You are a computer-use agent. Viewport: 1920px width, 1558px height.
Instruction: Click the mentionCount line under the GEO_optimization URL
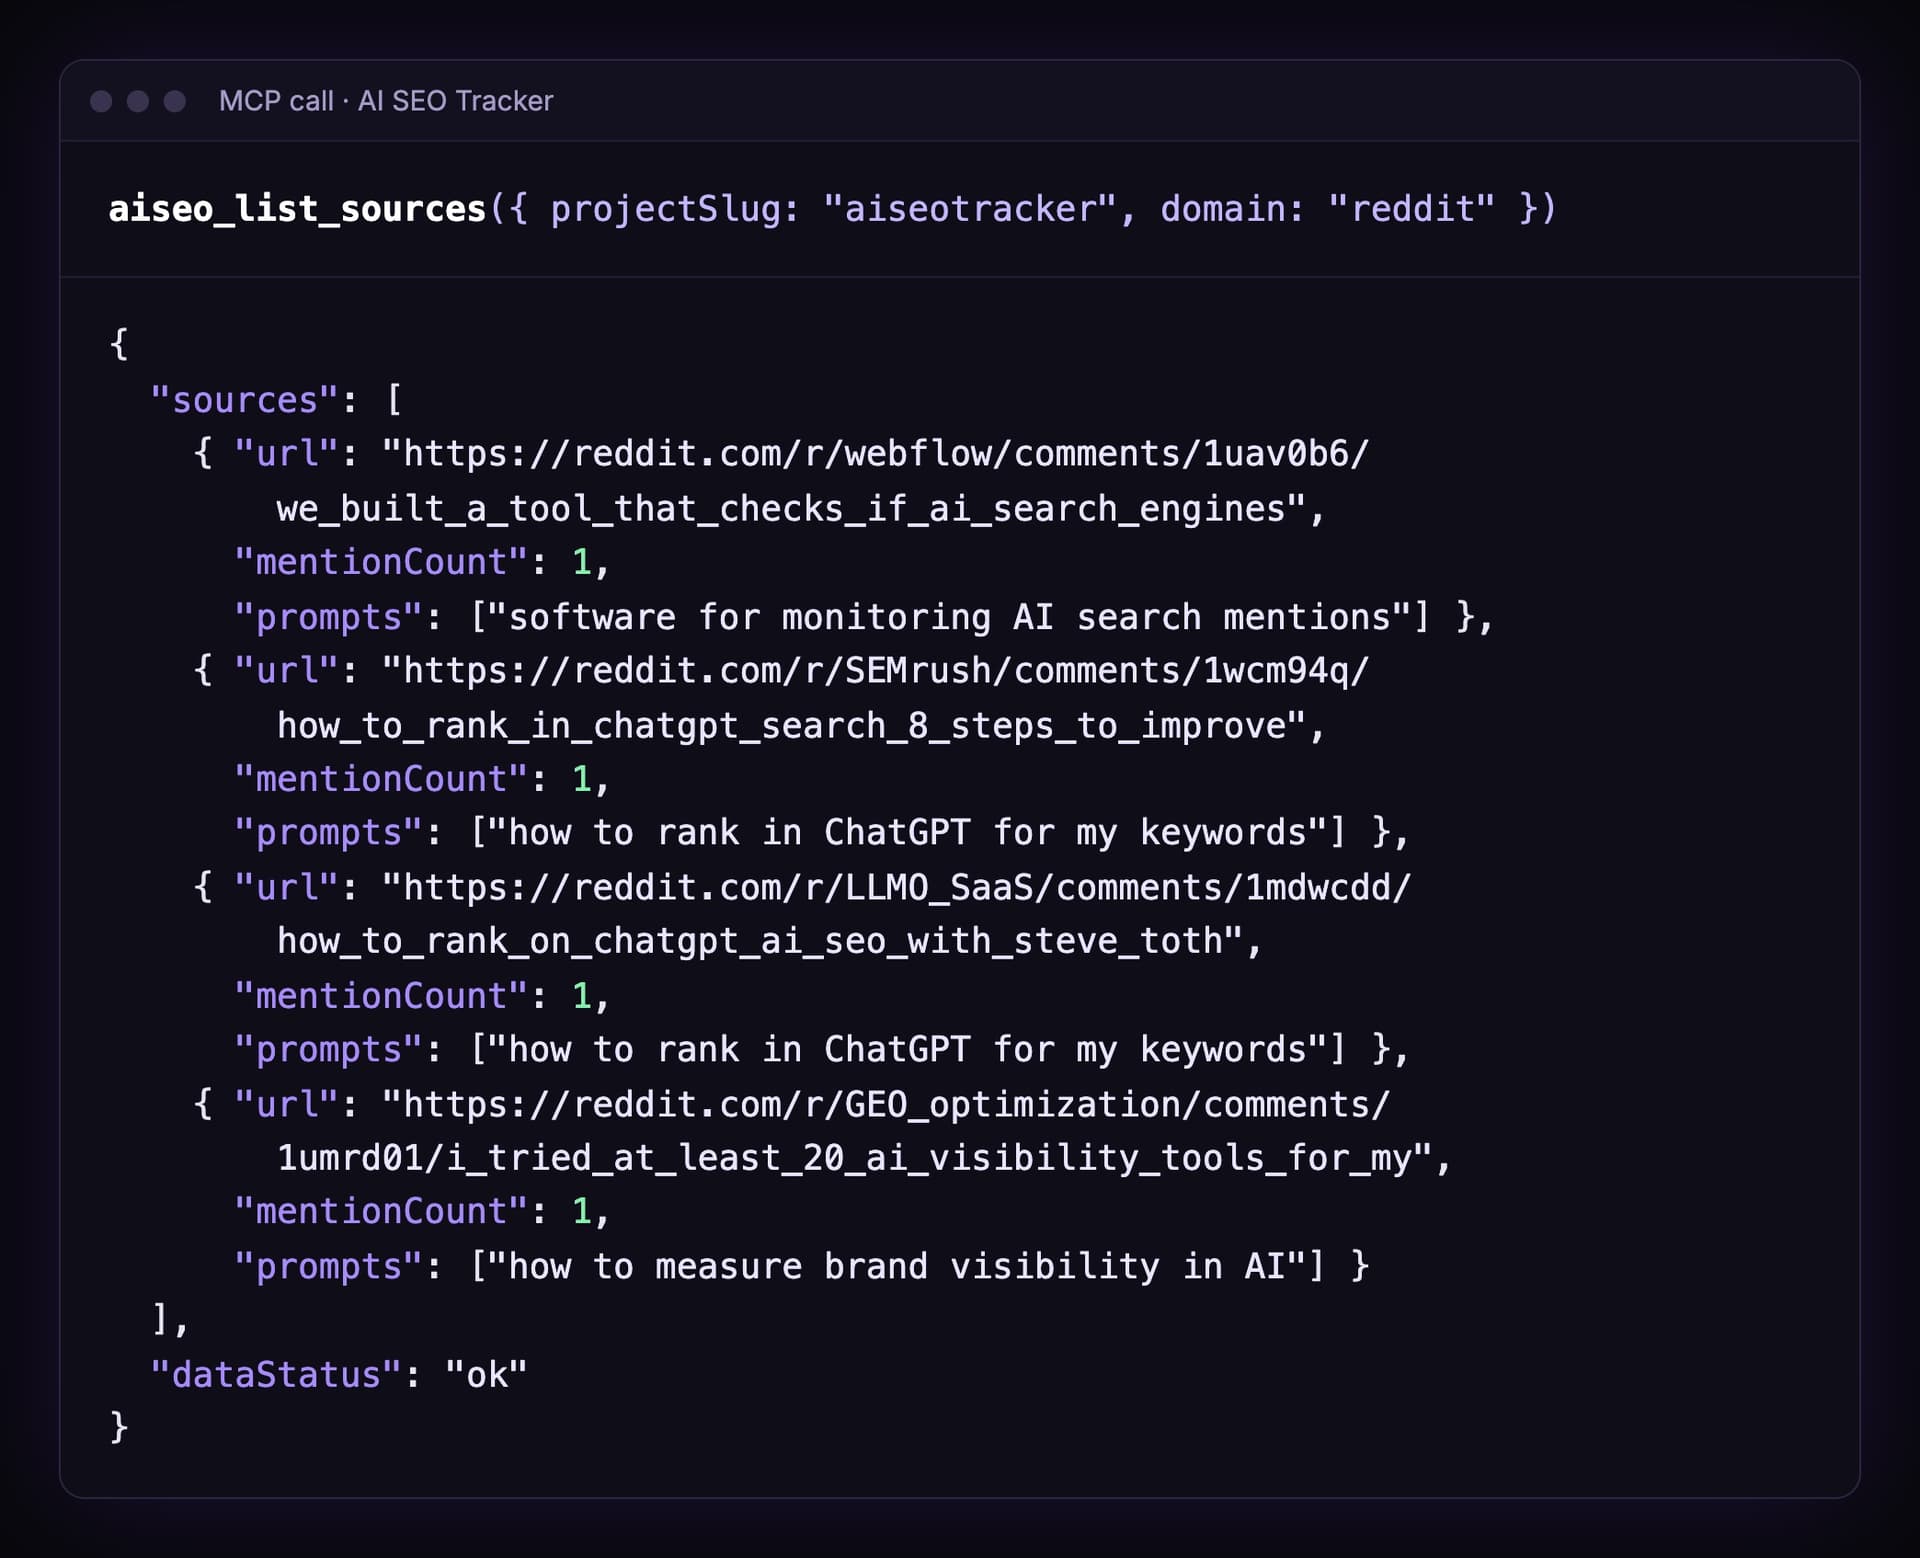pos(422,1212)
